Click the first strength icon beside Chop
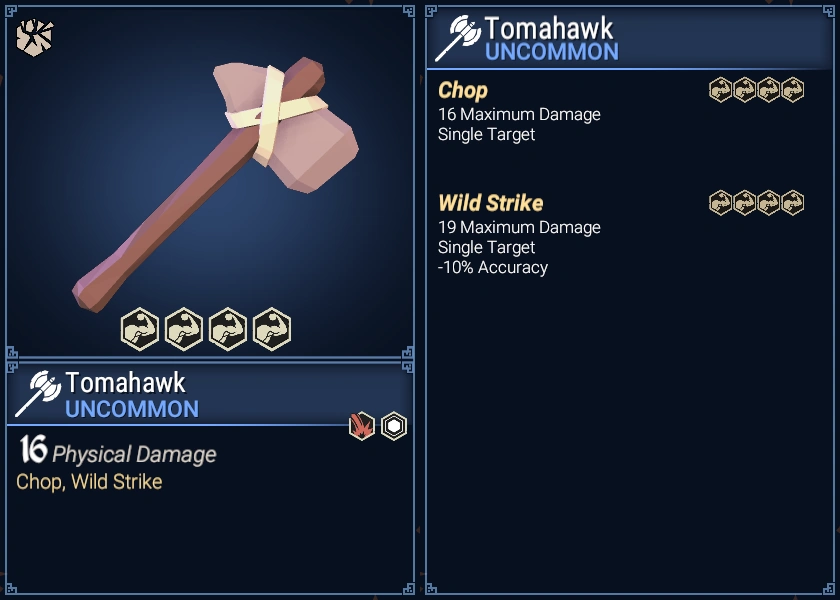The height and width of the screenshot is (600, 840). tap(721, 90)
